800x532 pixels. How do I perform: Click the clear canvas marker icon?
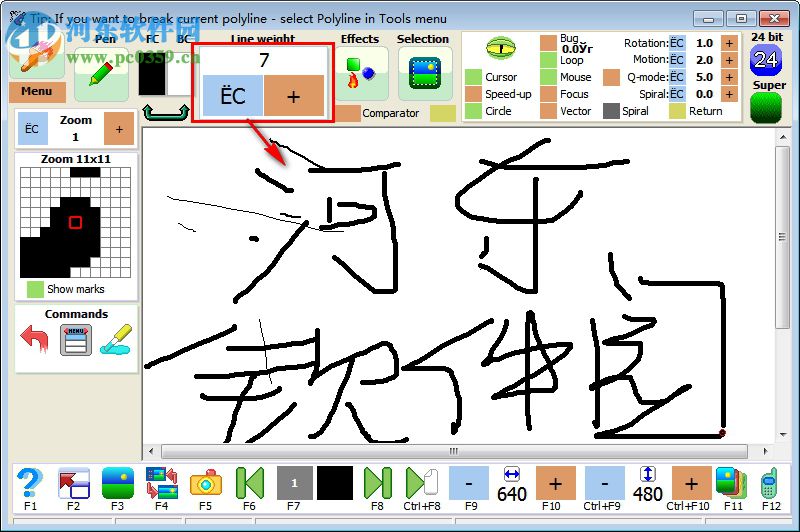coord(117,339)
